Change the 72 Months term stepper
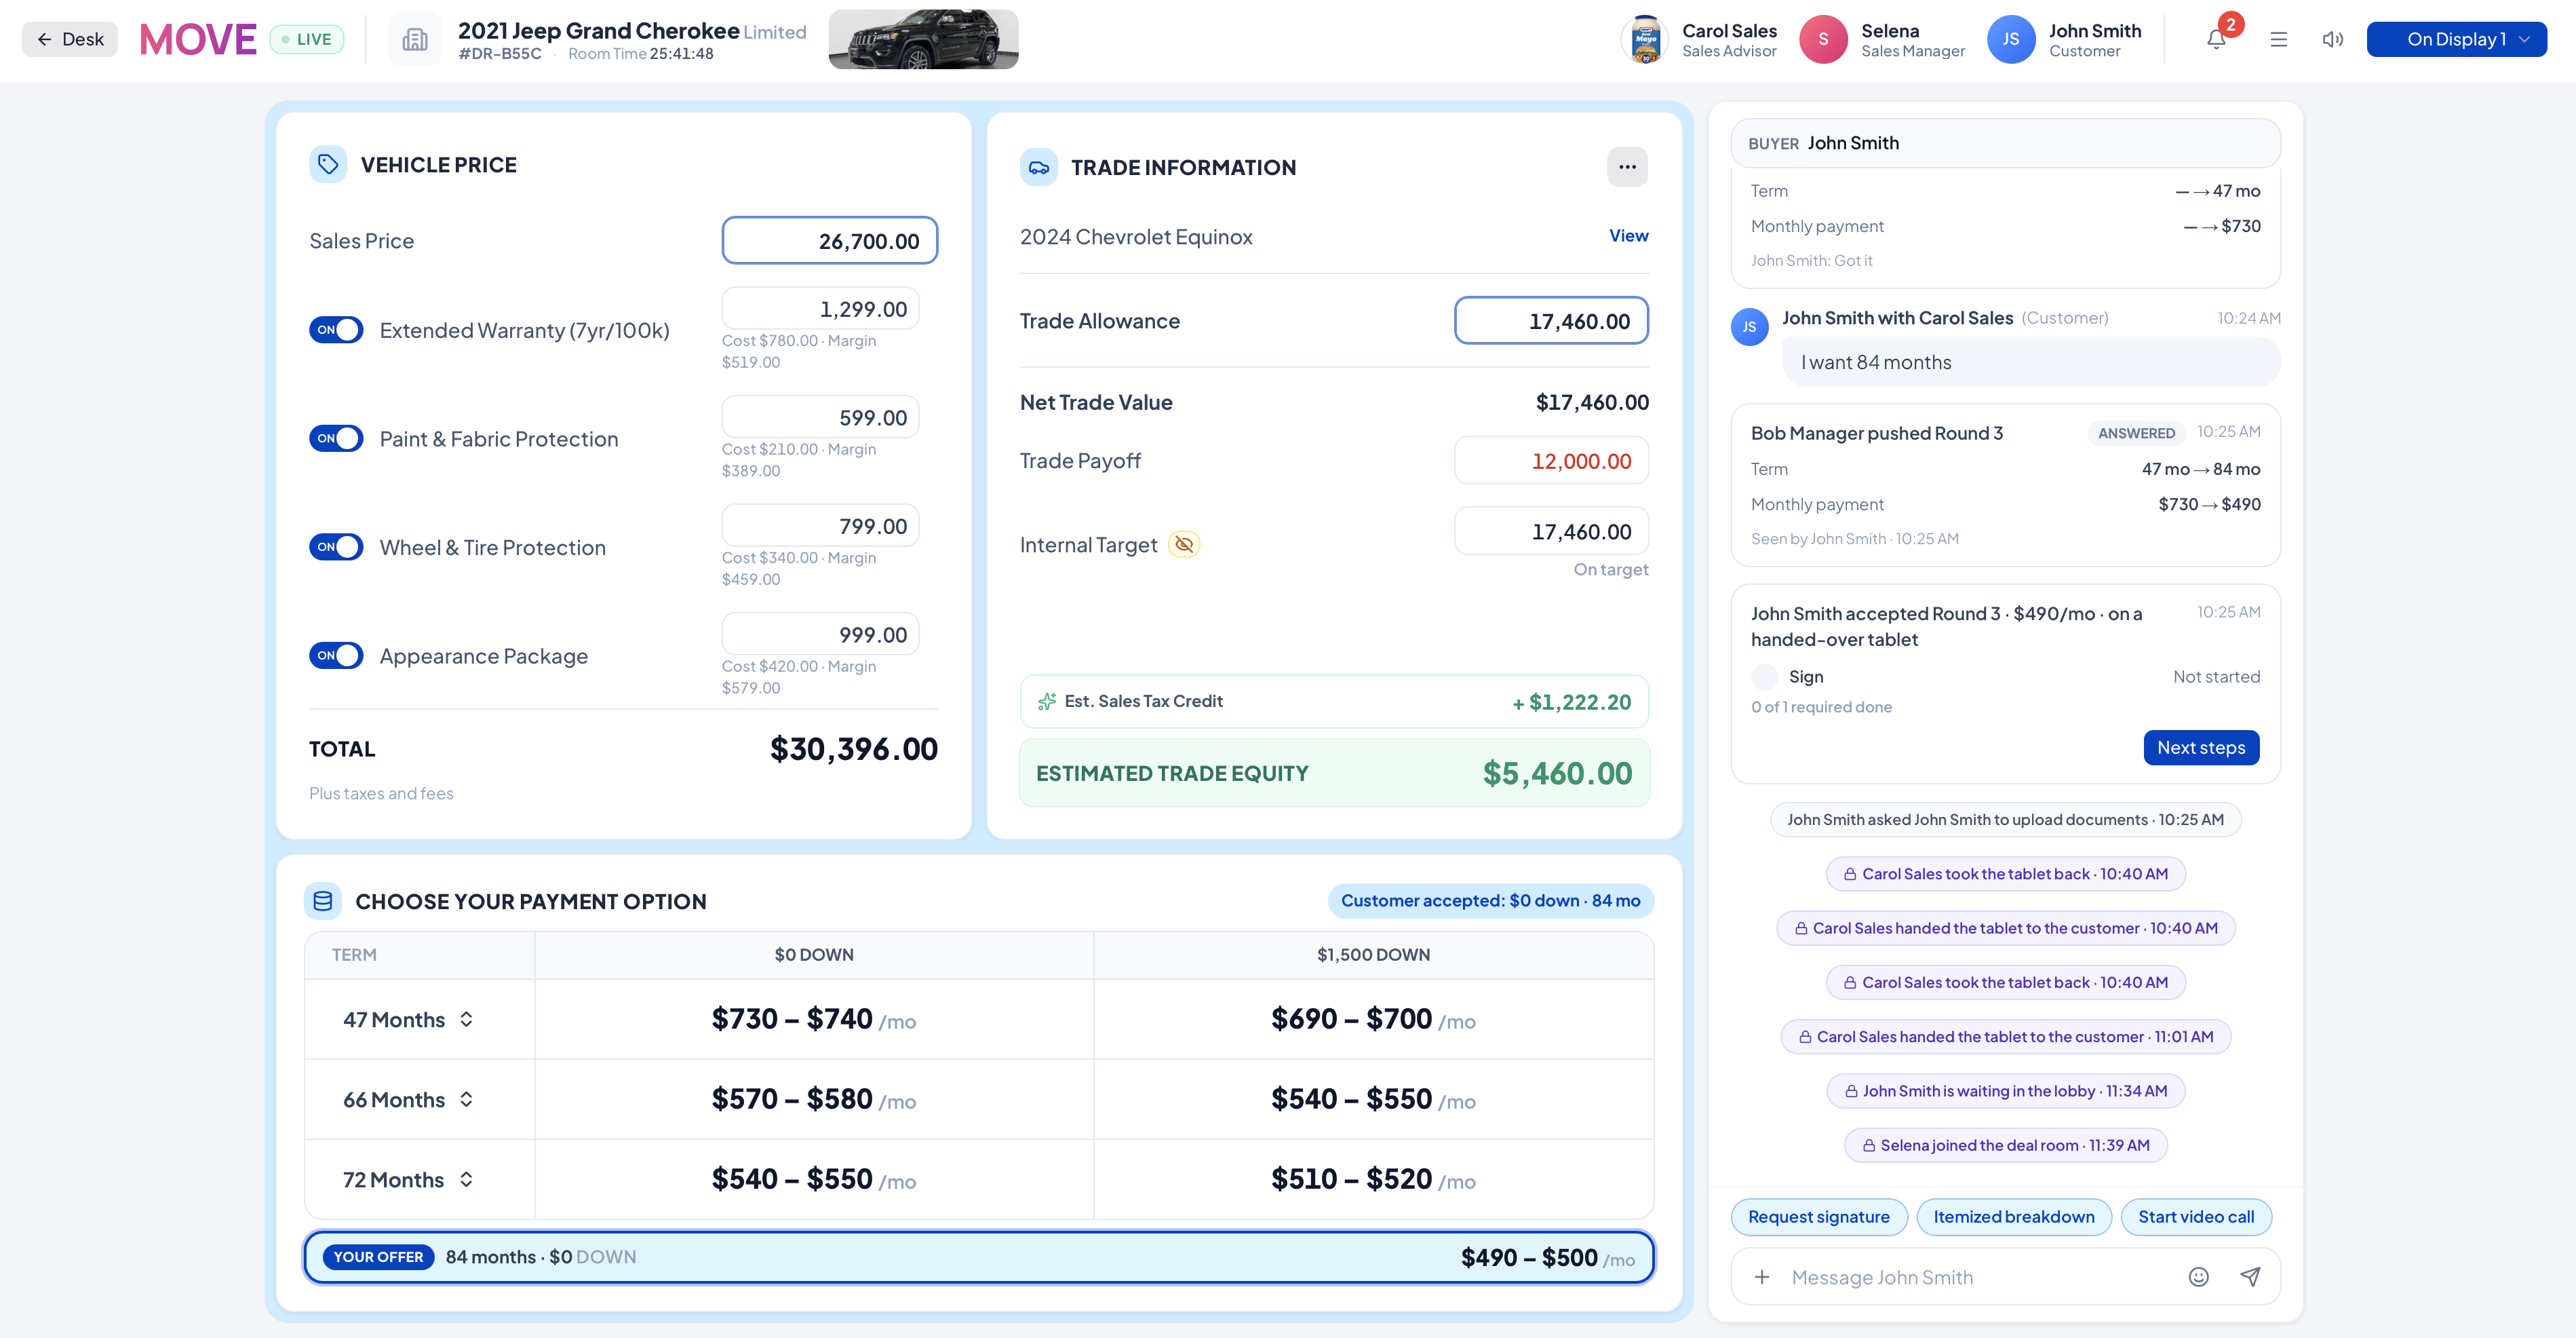Viewport: 2576px width, 1338px height. pos(466,1179)
